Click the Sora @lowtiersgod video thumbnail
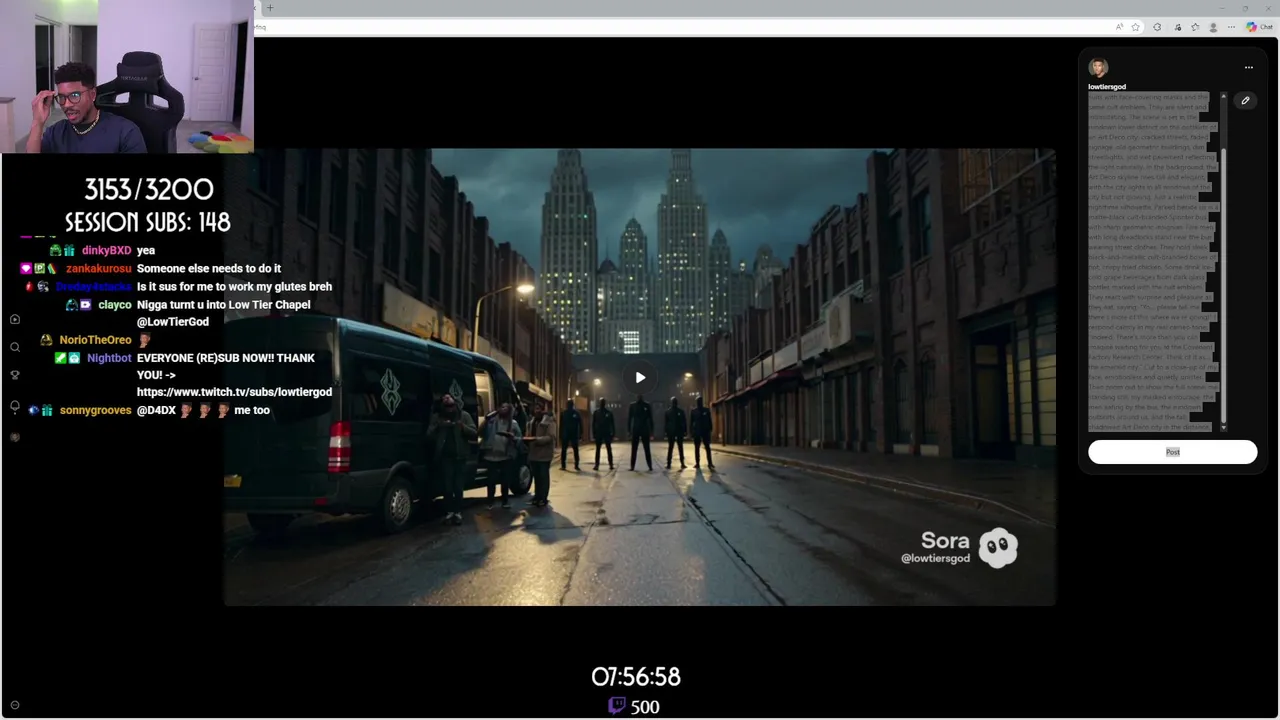This screenshot has width=1280, height=720. coord(640,377)
